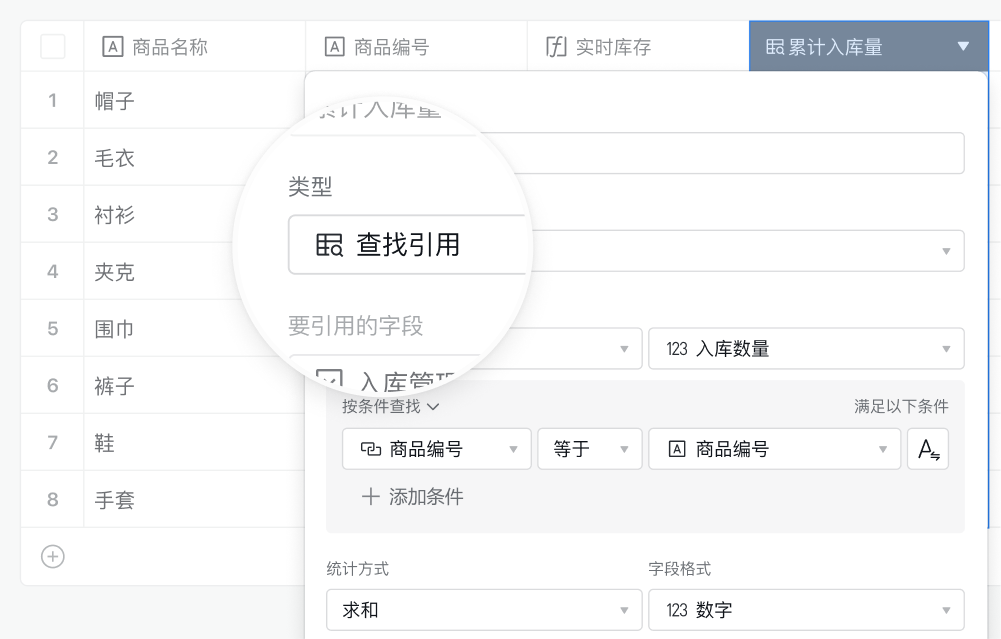This screenshot has width=1001, height=639.
Task: Click the text-compare icon beside condition value
Action: pyautogui.click(x=928, y=449)
